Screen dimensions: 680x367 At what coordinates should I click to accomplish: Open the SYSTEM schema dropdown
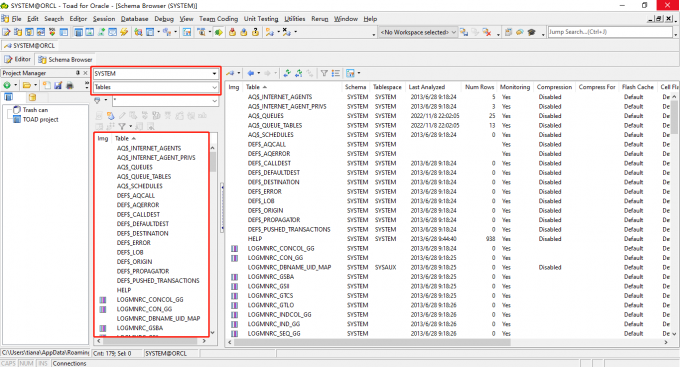pos(214,73)
